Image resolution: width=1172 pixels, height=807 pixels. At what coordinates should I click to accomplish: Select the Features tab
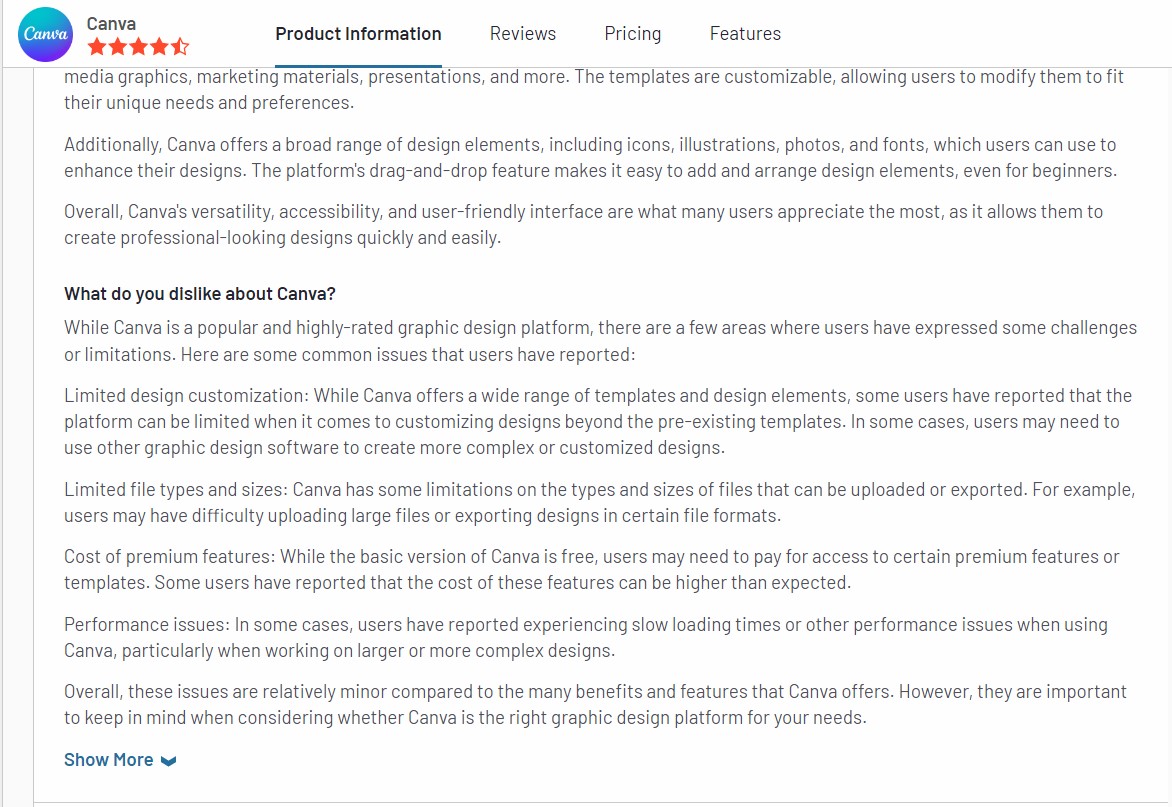click(x=745, y=33)
